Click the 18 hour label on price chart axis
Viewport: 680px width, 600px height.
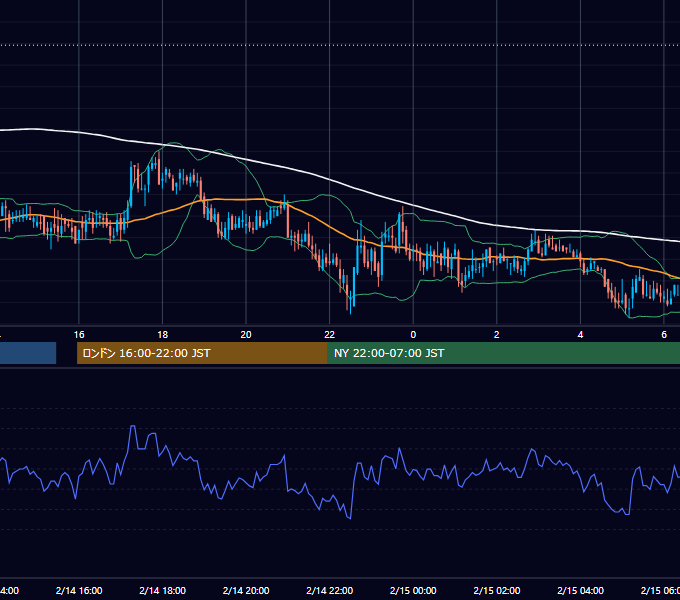[163, 335]
